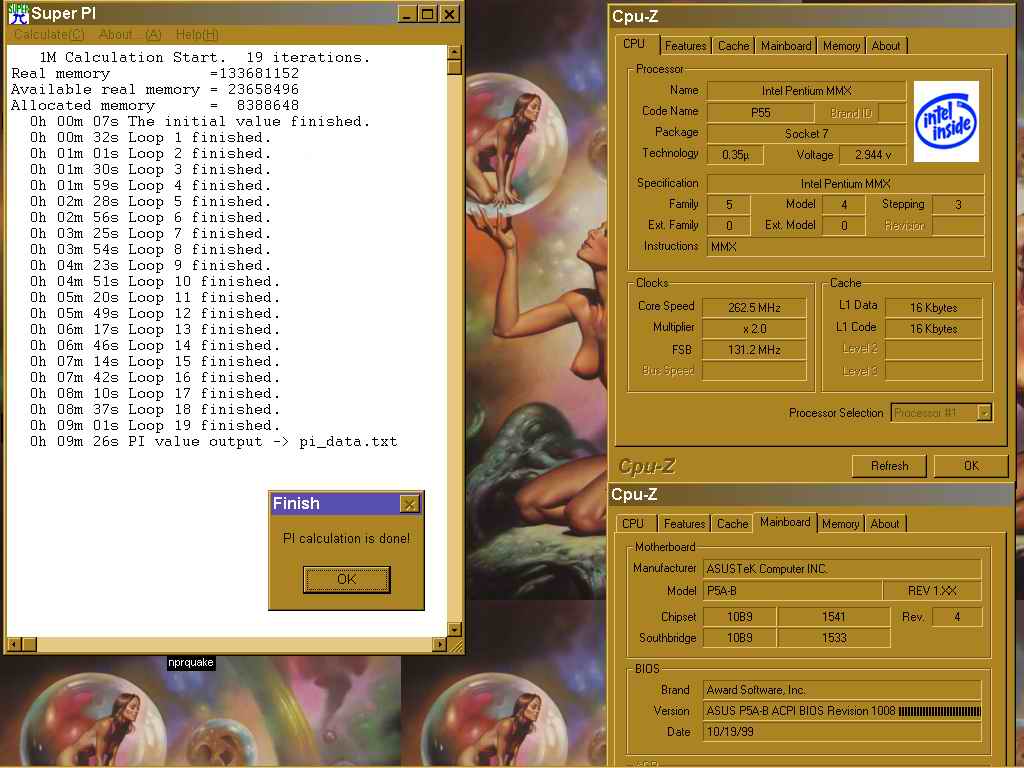The height and width of the screenshot is (768, 1024).
Task: Switch to Features tab in upper Cpu-Z window
Action: coord(685,46)
